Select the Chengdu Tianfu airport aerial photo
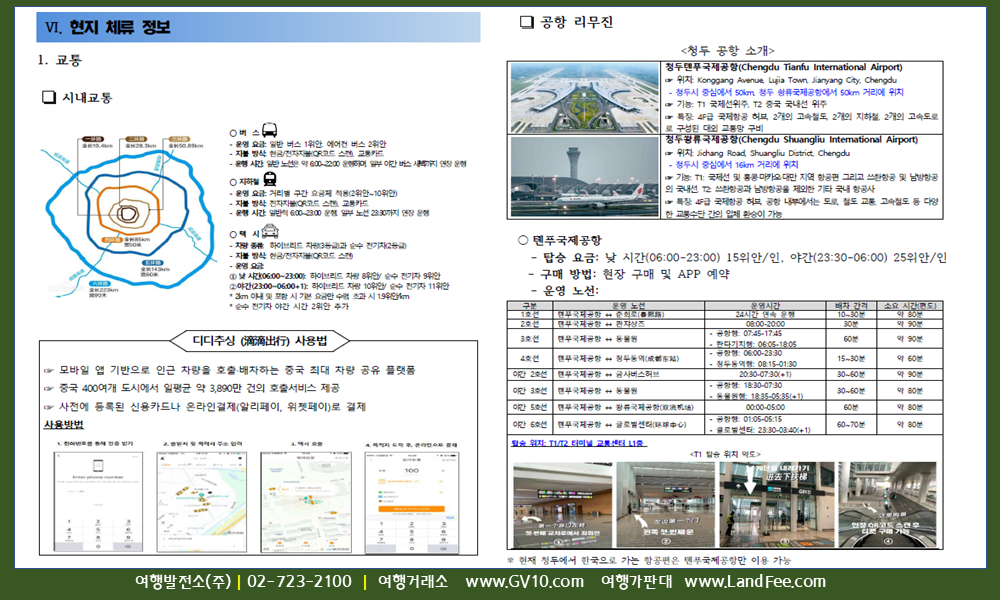 pyautogui.click(x=584, y=98)
